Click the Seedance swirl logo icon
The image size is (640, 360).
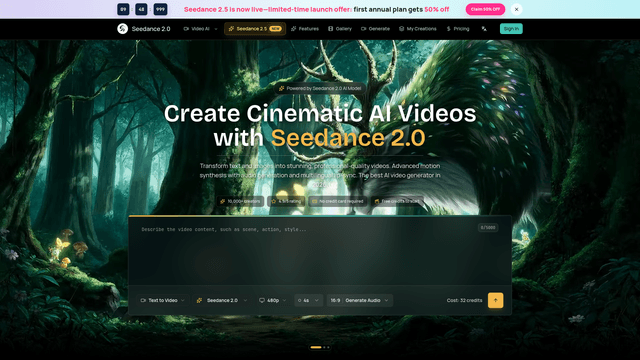click(122, 29)
